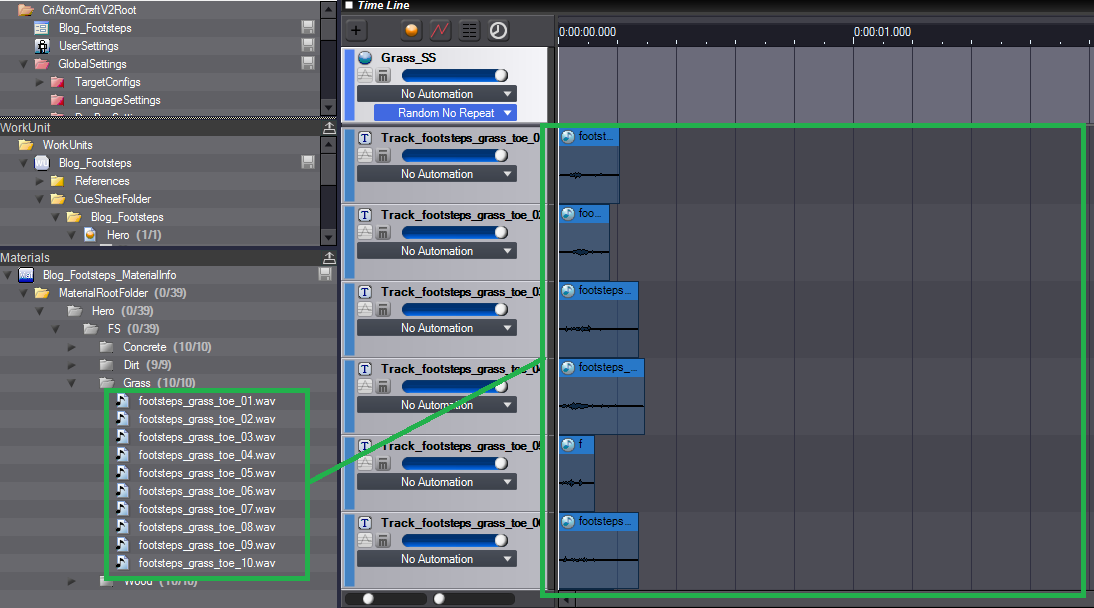1094x608 pixels.
Task: Click the save icon beside GlobalSettings
Action: pos(308,64)
